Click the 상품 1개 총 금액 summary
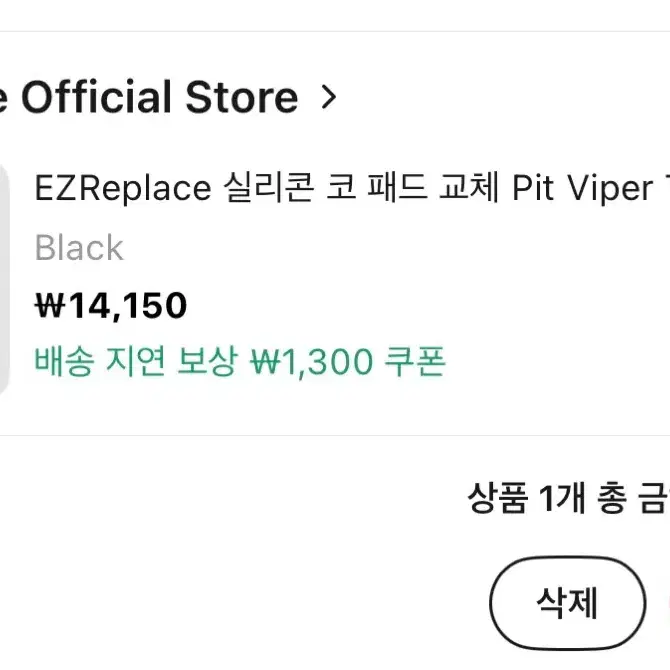The image size is (670, 670). (569, 498)
